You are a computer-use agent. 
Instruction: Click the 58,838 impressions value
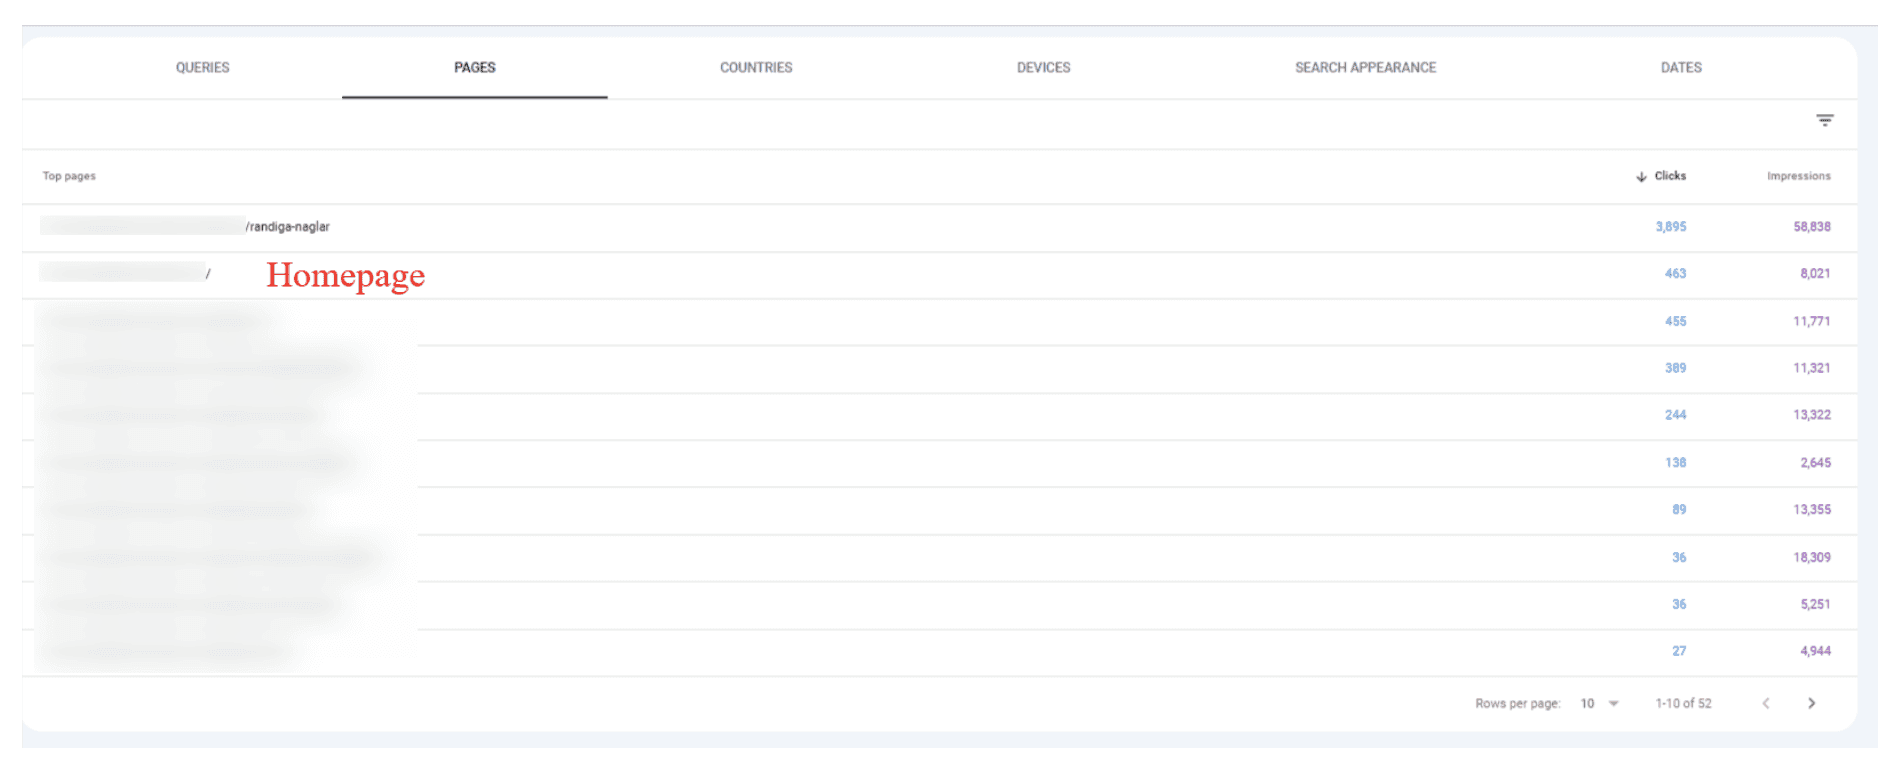pos(1811,227)
